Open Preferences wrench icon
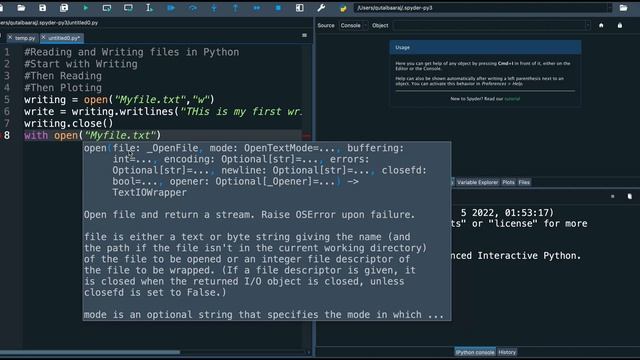This screenshot has height=360, width=640. 321,8
